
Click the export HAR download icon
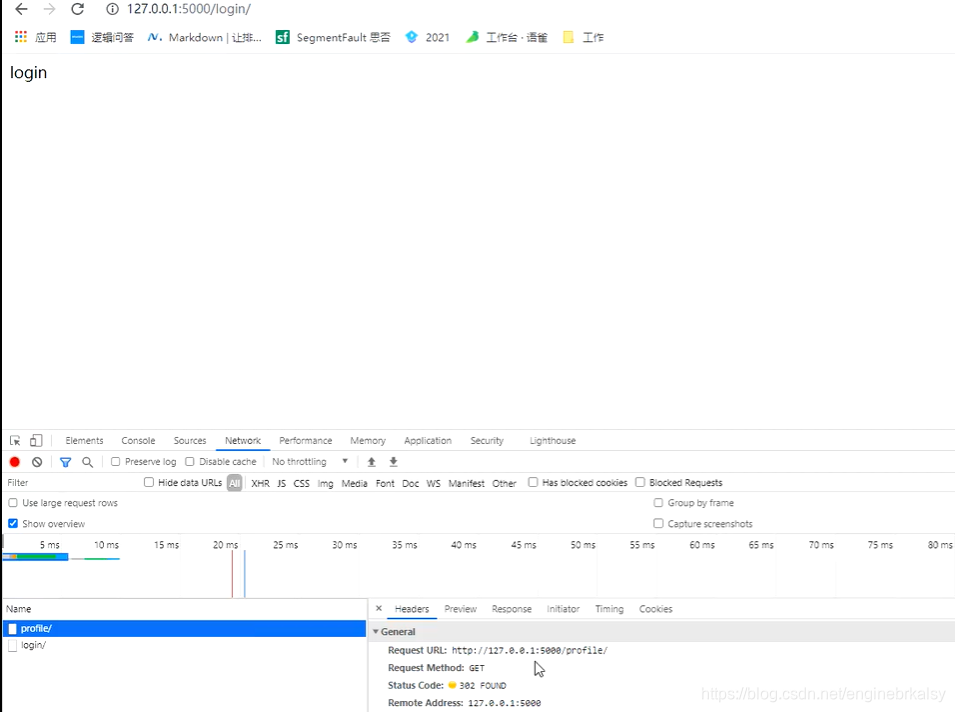tap(393, 462)
